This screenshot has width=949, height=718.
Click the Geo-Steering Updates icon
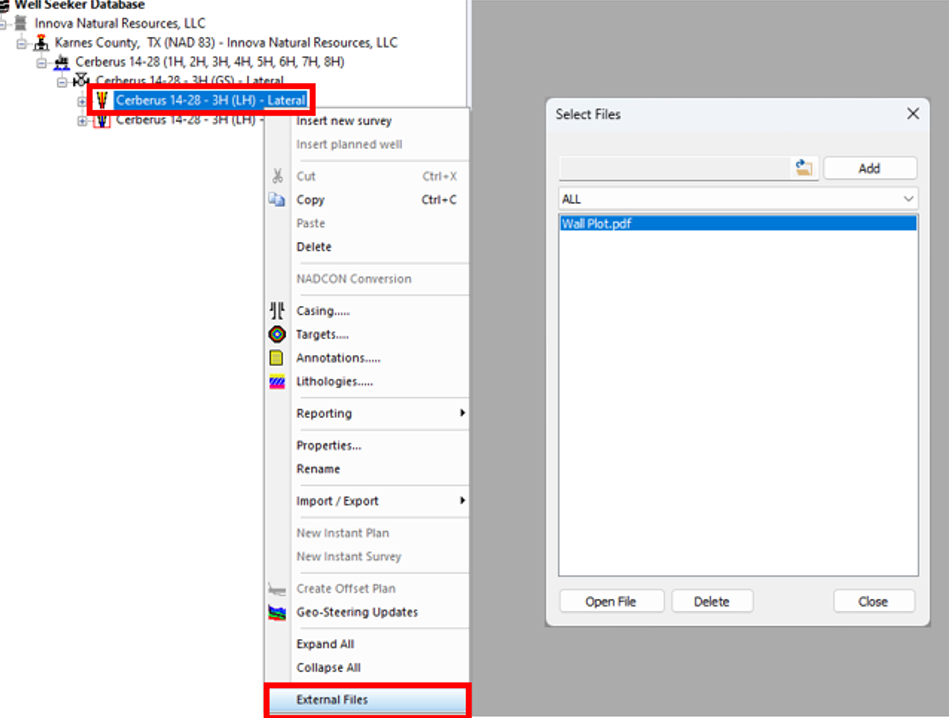tap(277, 612)
